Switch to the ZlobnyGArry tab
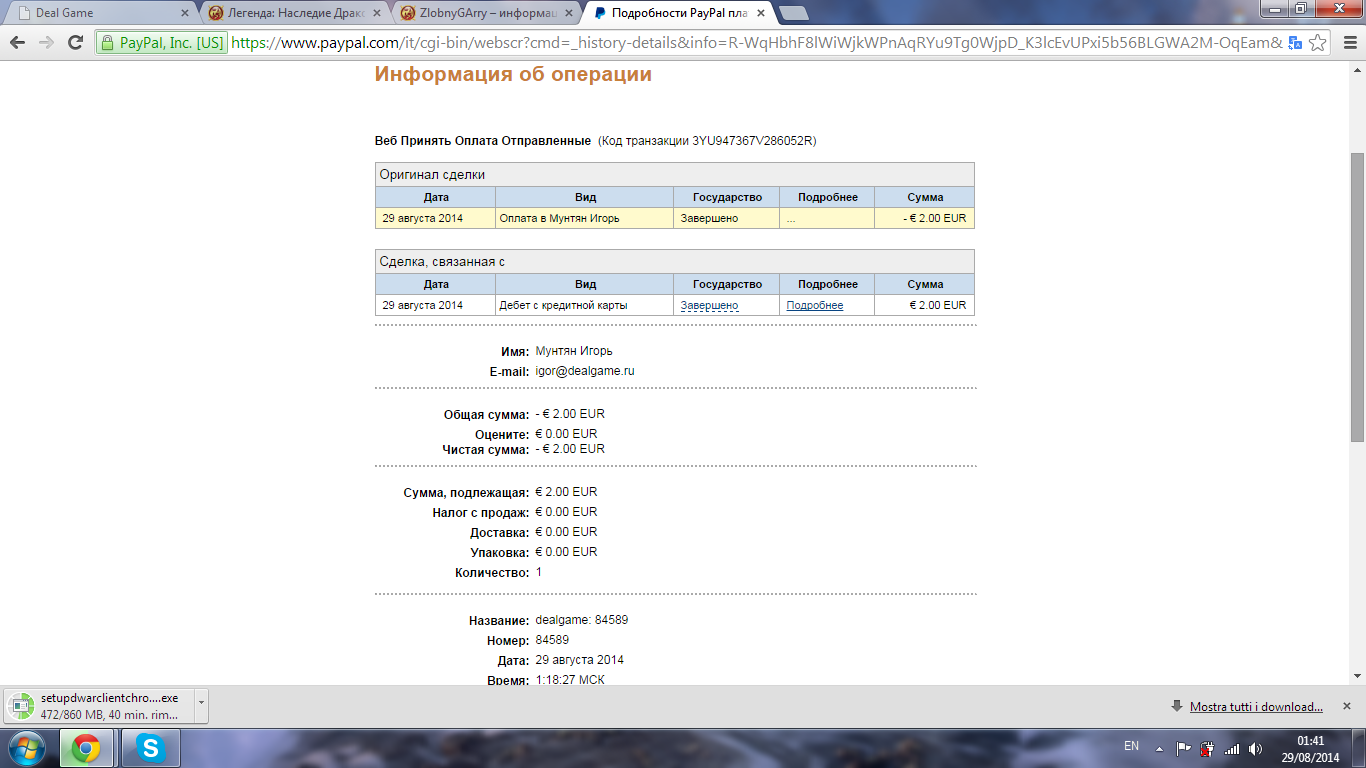1366x768 pixels. (486, 13)
